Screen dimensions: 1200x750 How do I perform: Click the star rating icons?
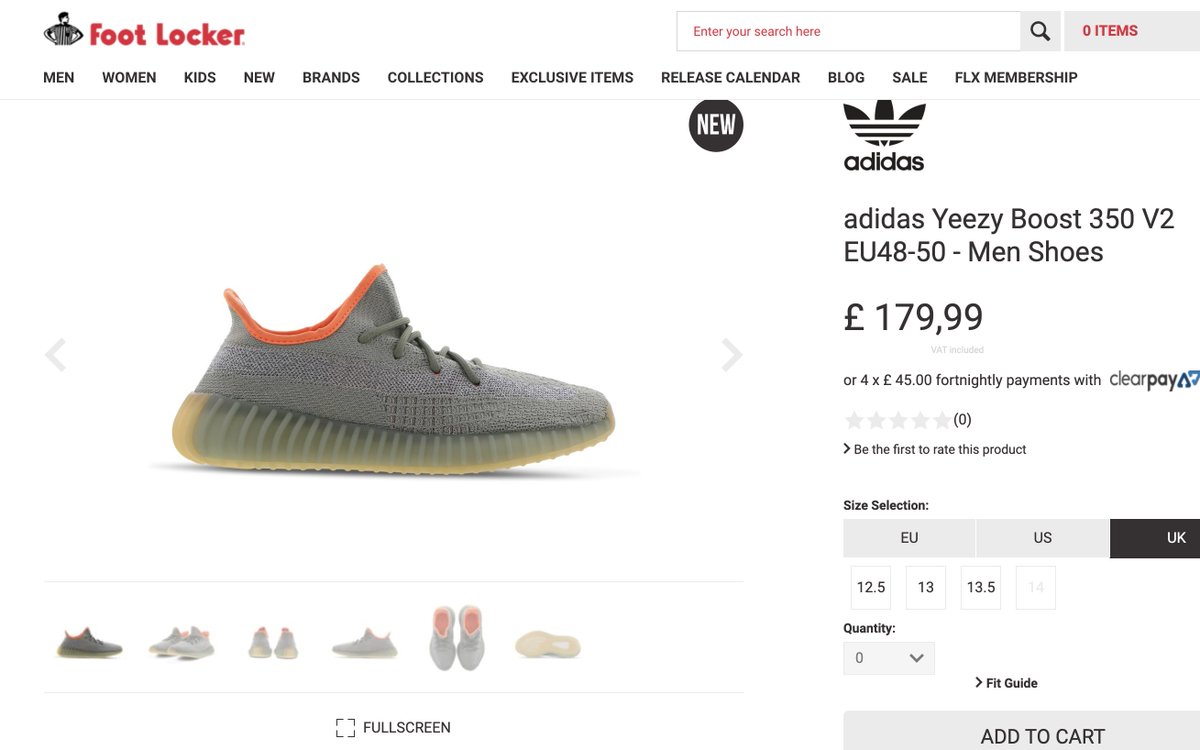tap(898, 420)
